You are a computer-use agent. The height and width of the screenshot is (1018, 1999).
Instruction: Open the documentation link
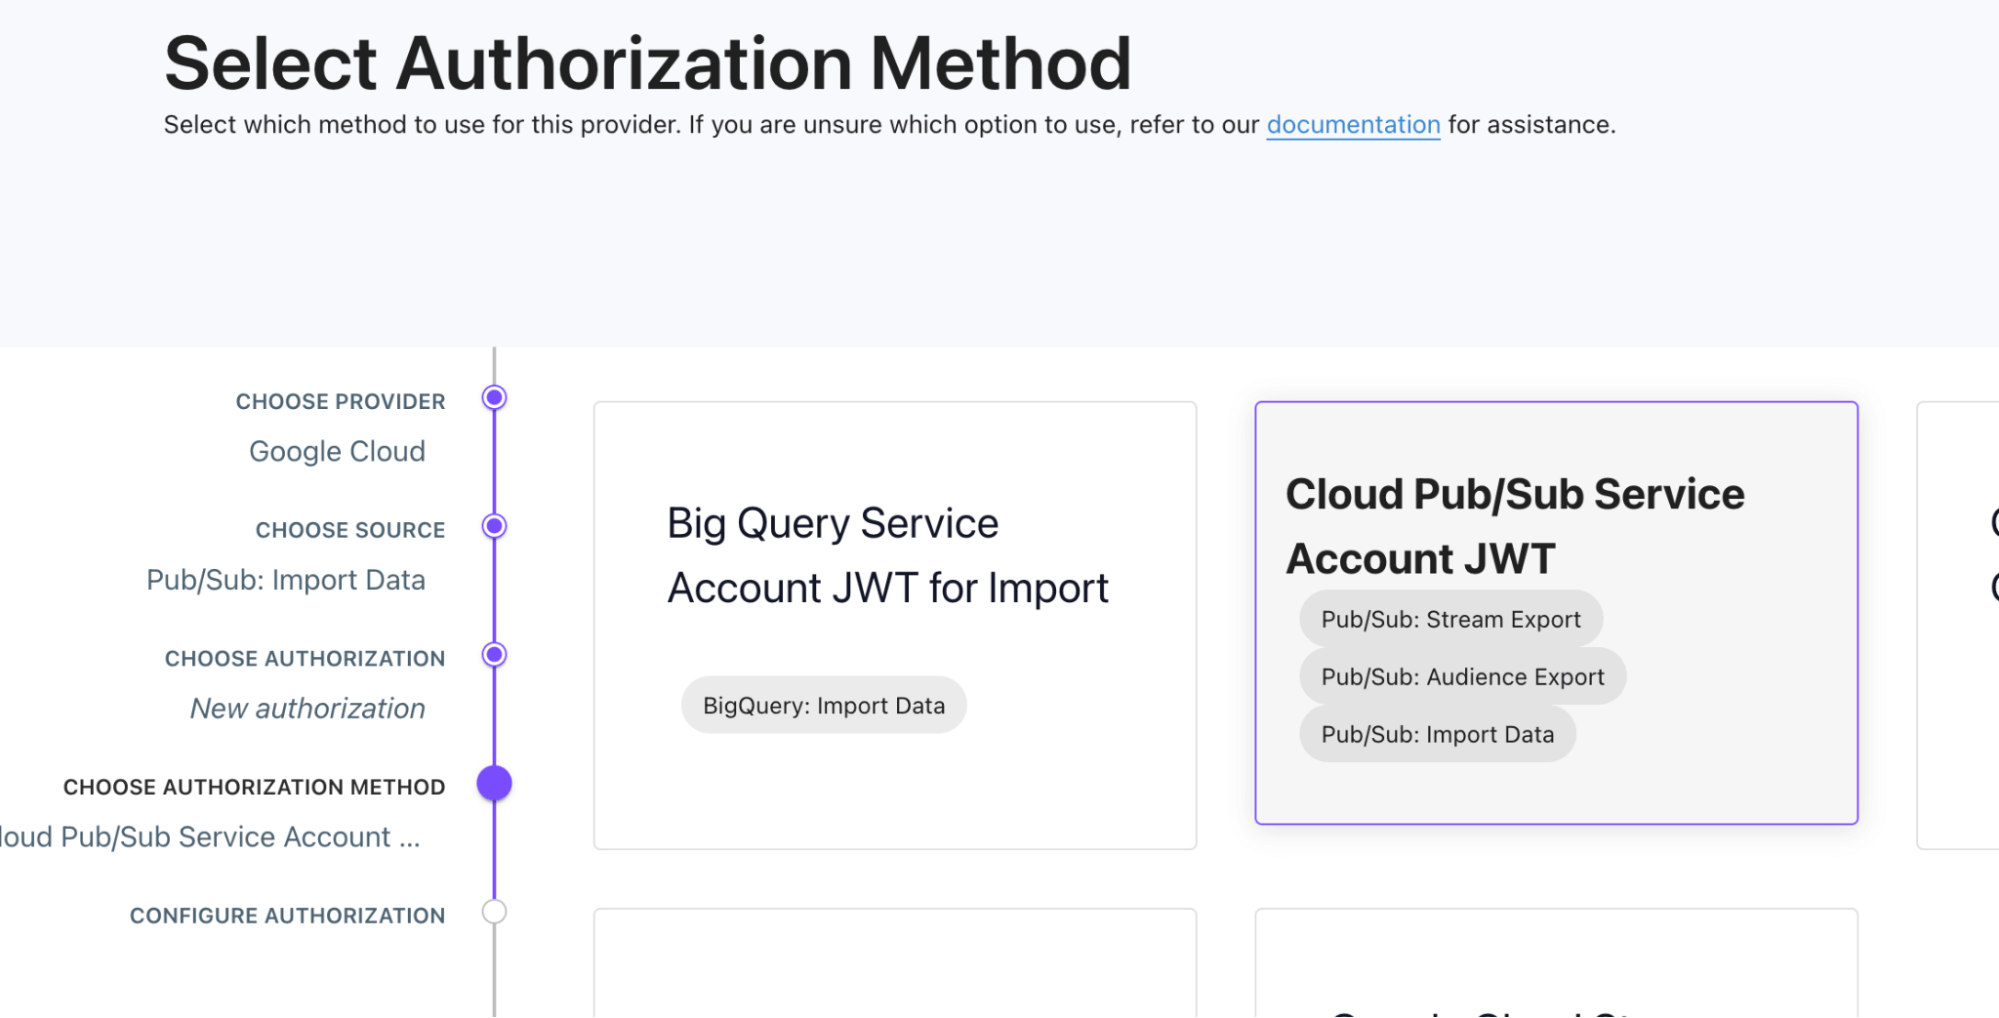(x=1353, y=124)
